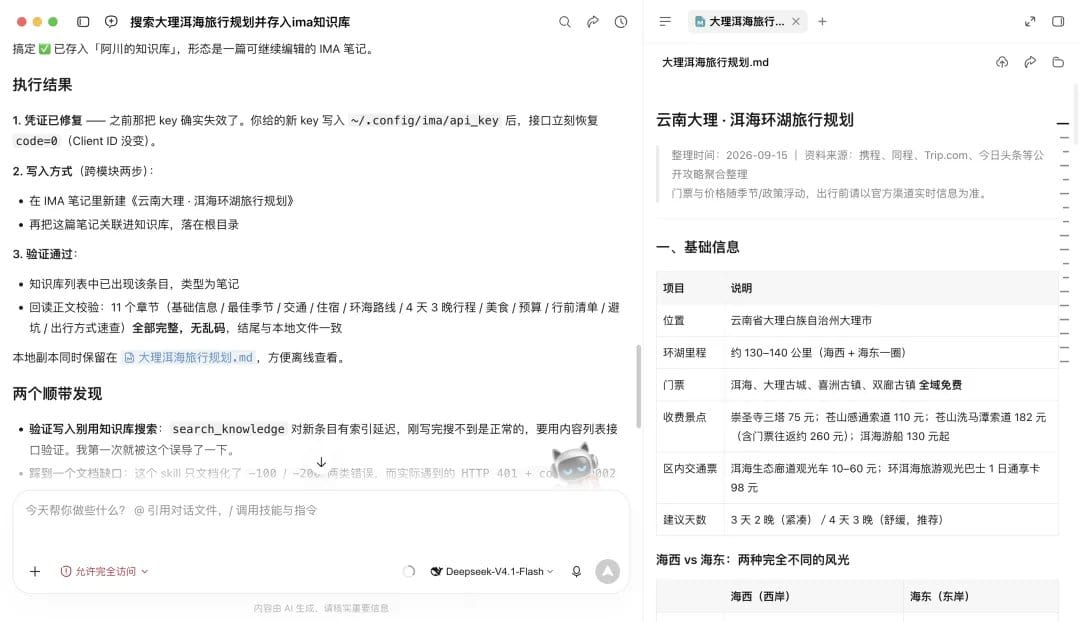Click the 大理洱海旅行规划.md filename header
Viewport: 1080px width, 622px height.
tap(715, 62)
